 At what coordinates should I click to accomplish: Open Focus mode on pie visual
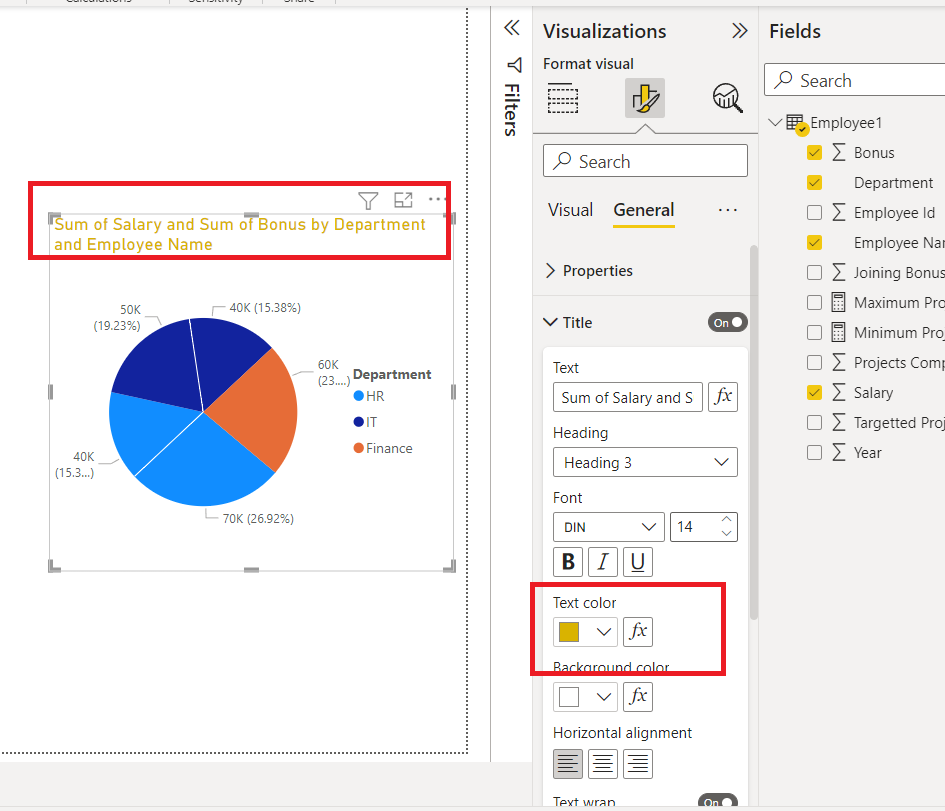[x=403, y=199]
